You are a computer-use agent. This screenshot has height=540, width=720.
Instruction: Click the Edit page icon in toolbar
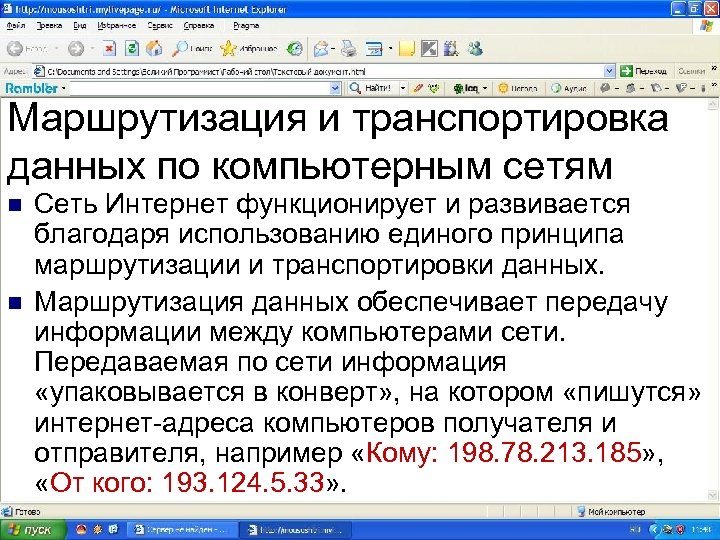pyautogui.click(x=375, y=48)
